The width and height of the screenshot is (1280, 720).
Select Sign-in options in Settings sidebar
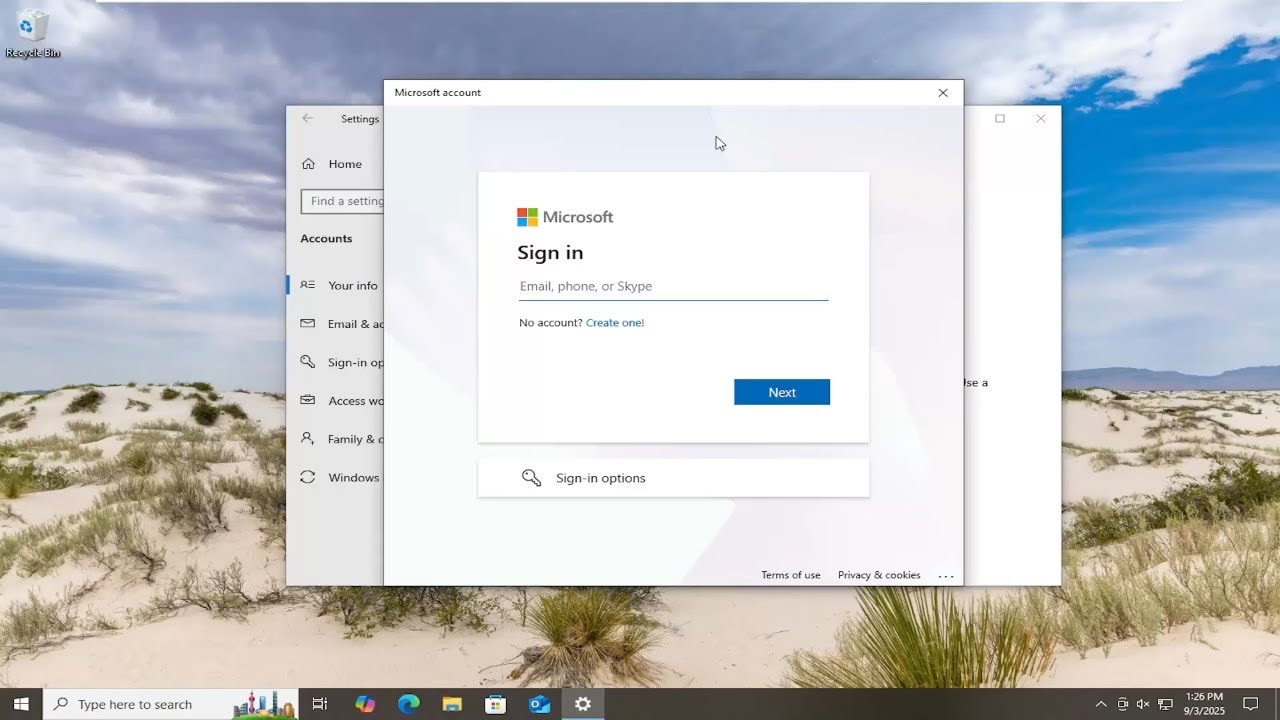tap(336, 362)
